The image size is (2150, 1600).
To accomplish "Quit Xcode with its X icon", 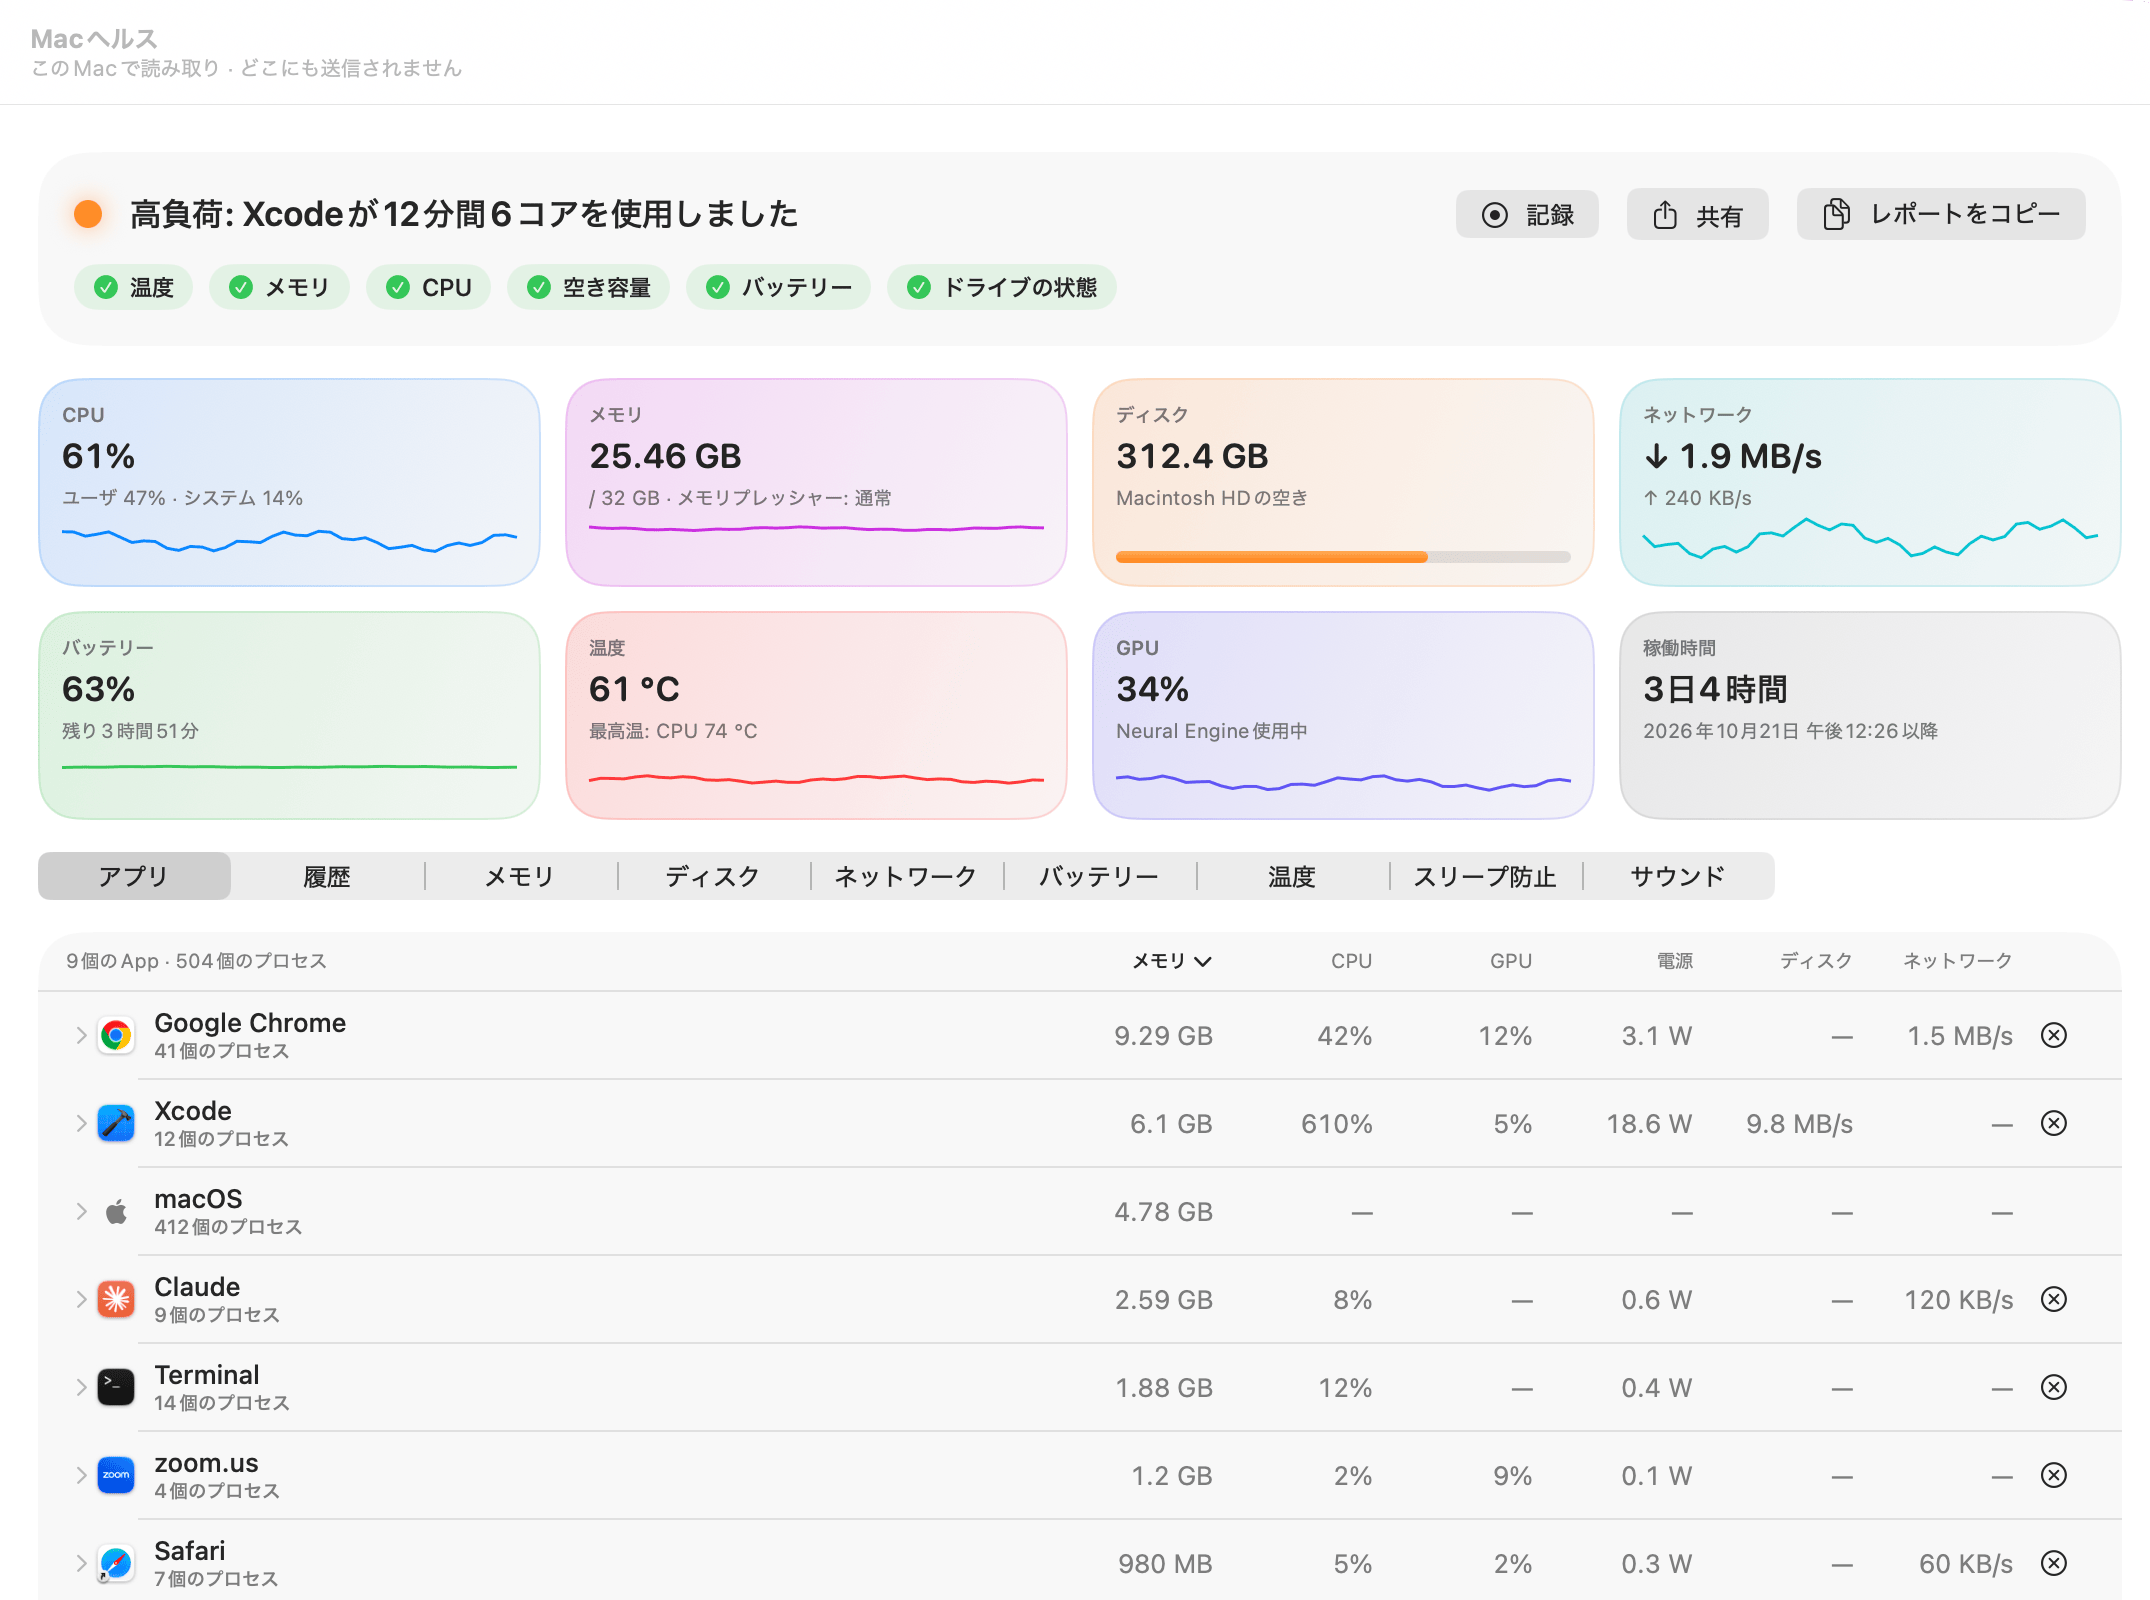I will 2054,1123.
